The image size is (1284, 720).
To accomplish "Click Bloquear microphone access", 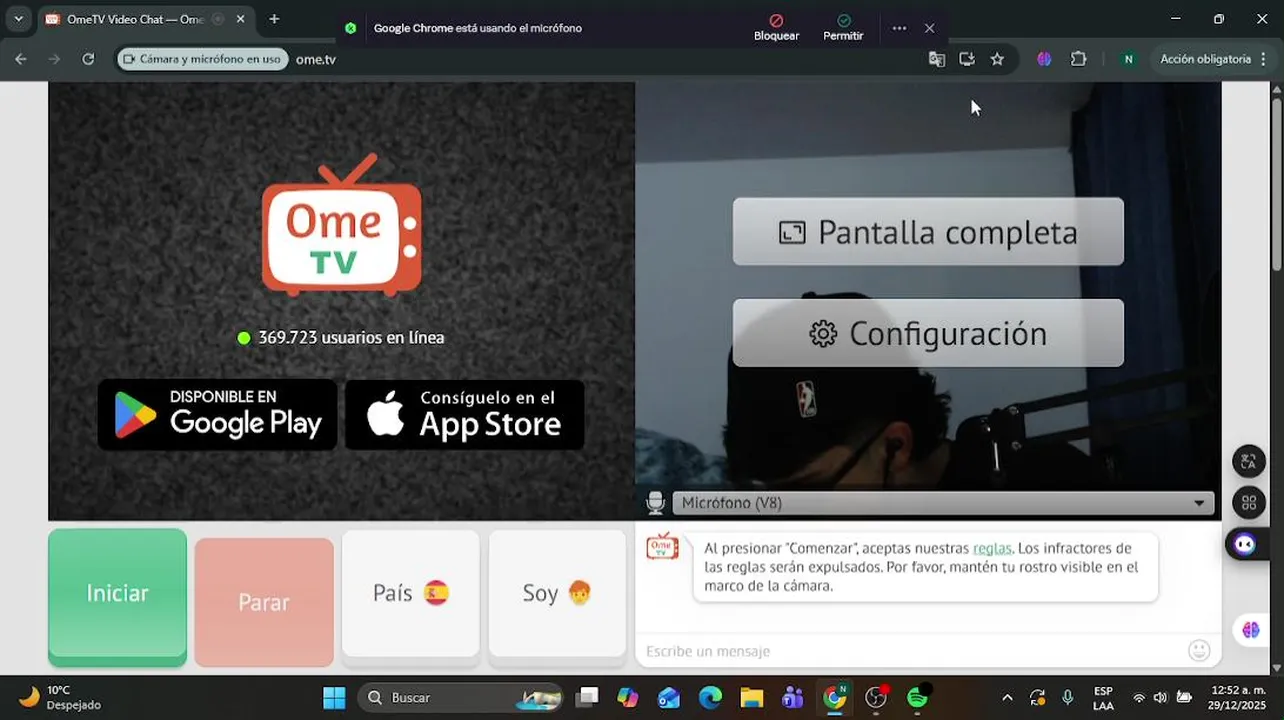I will tap(776, 28).
